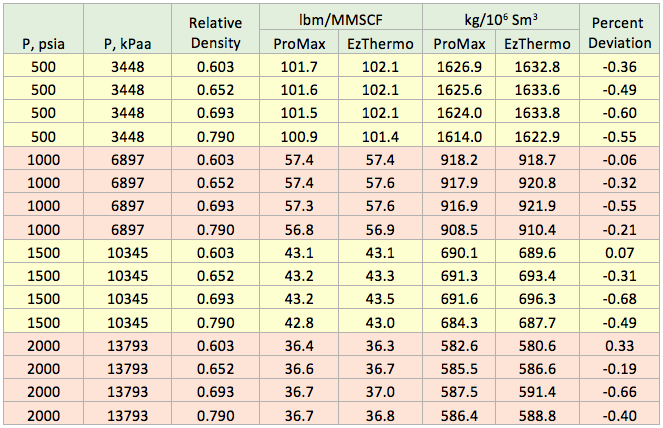Click the deviation cell '-0.19'
Viewport: 663px width, 428px height.
[619, 368]
